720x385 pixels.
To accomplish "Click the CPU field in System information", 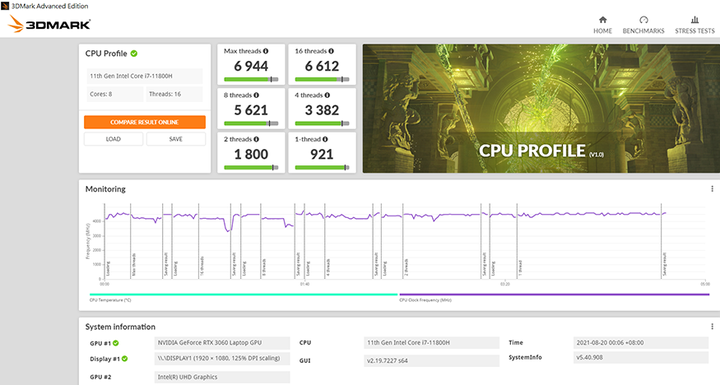I will pyautogui.click(x=432, y=343).
